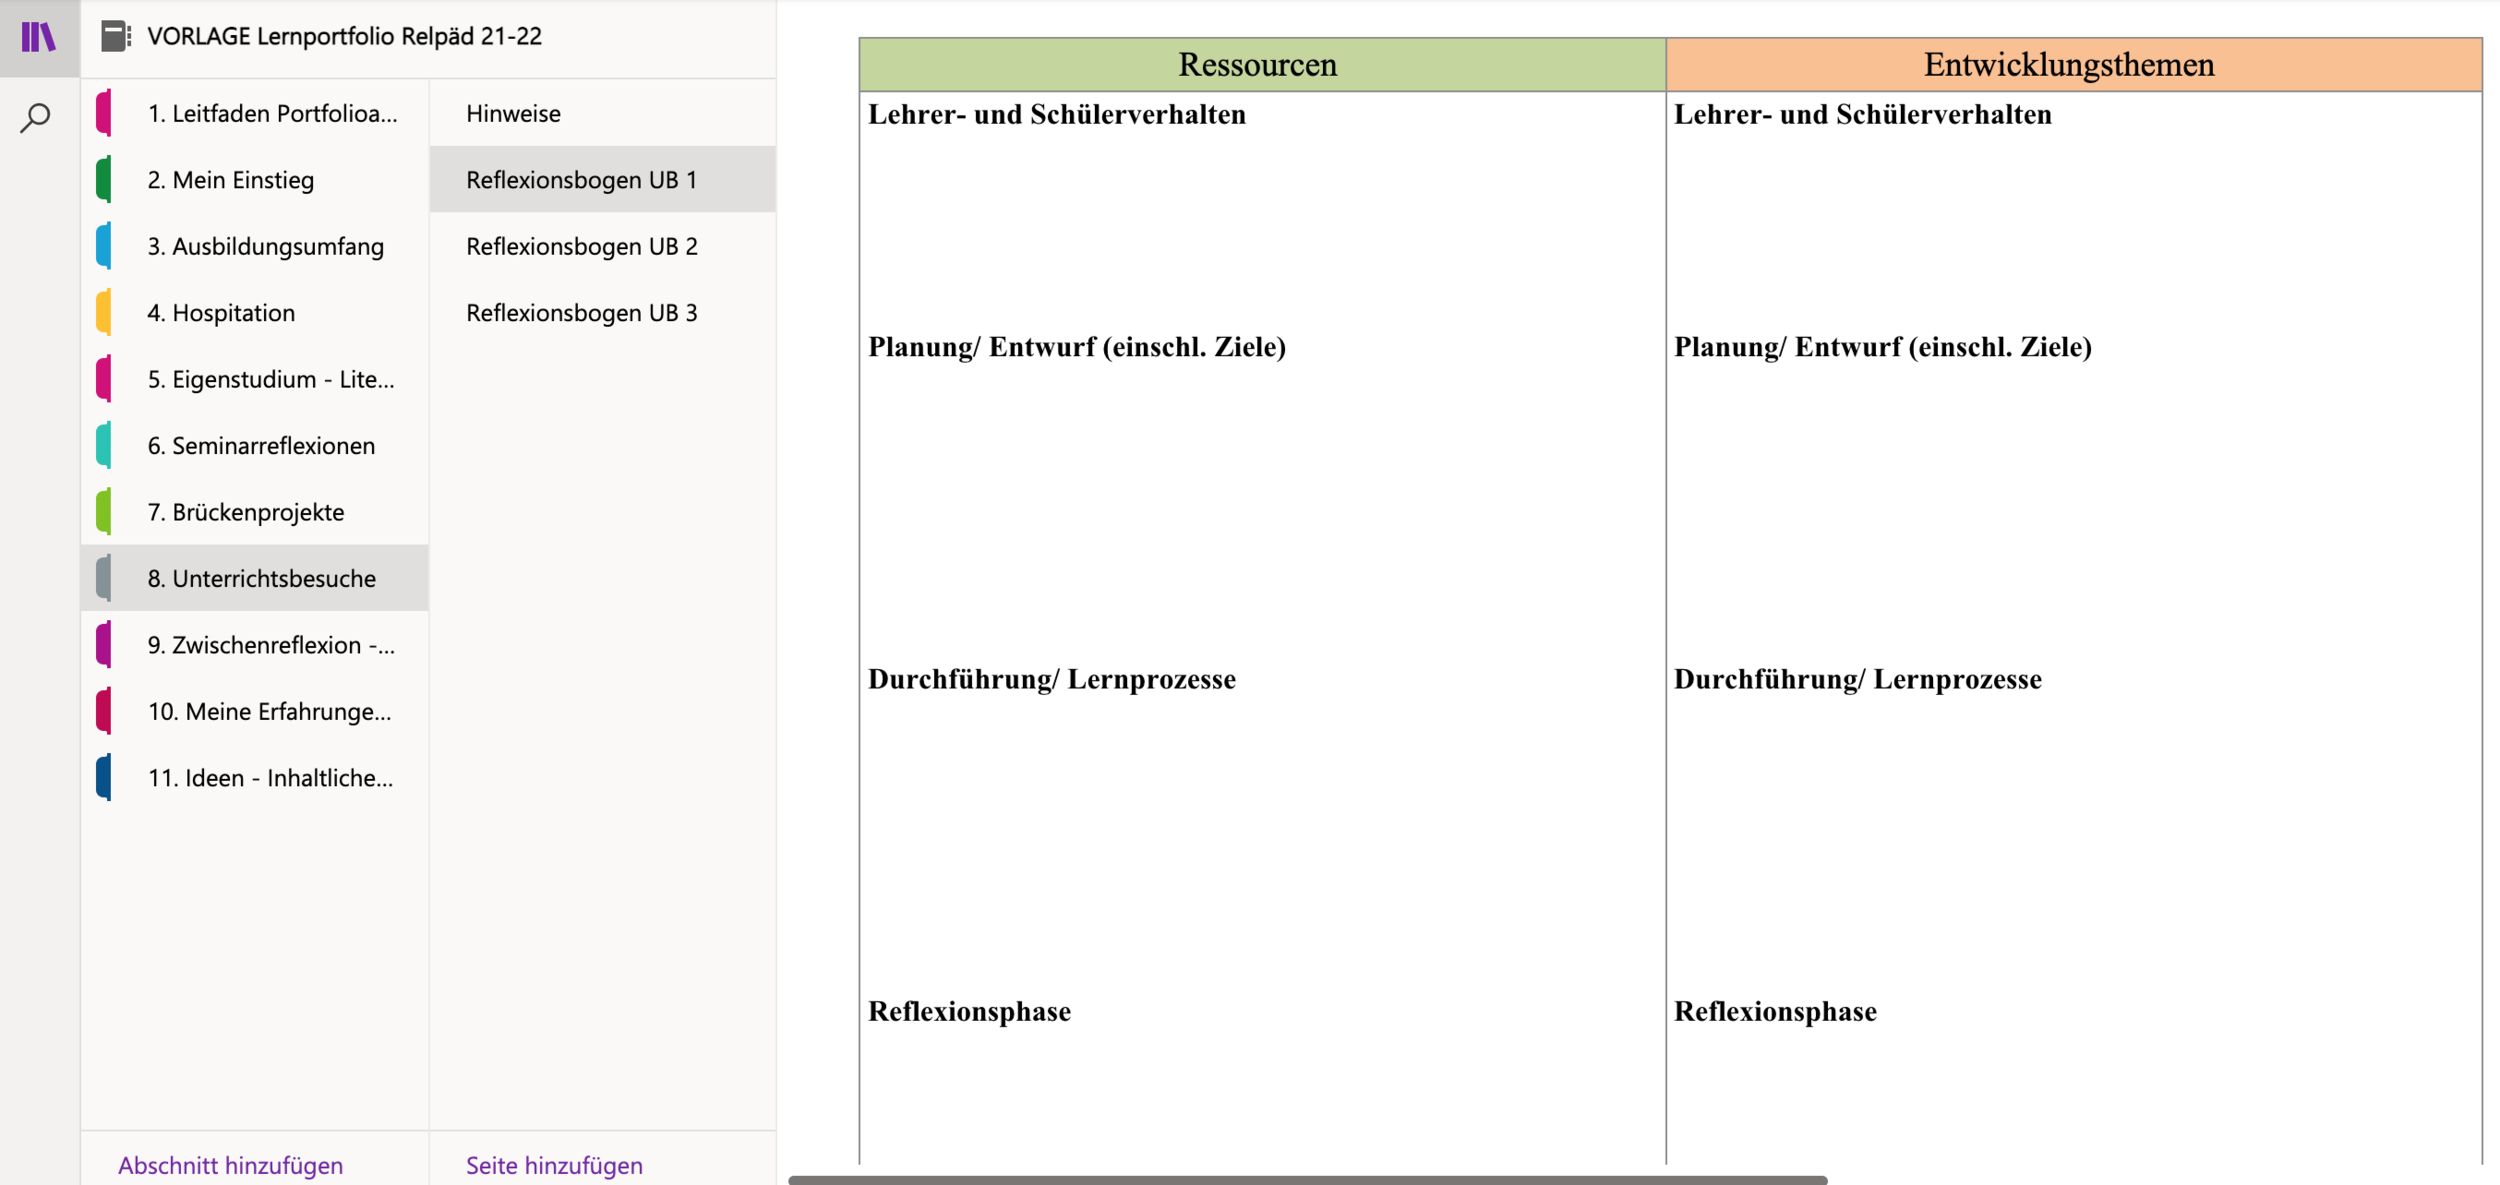Open section 9. Zwischenreflexion

coord(270,645)
